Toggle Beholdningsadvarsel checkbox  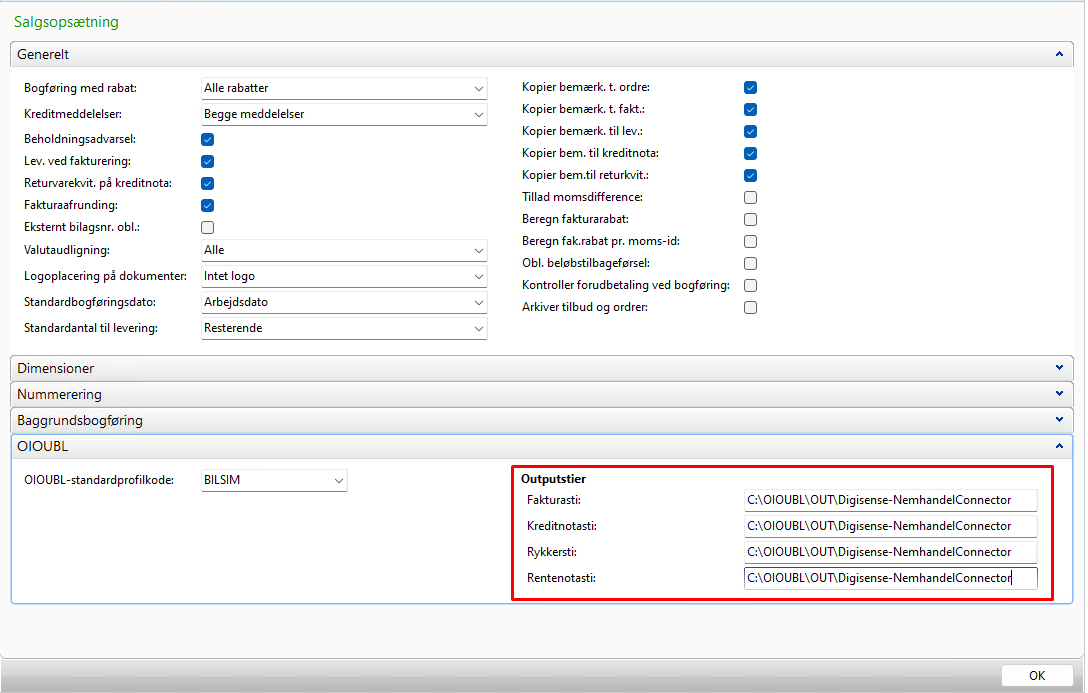[x=207, y=139]
